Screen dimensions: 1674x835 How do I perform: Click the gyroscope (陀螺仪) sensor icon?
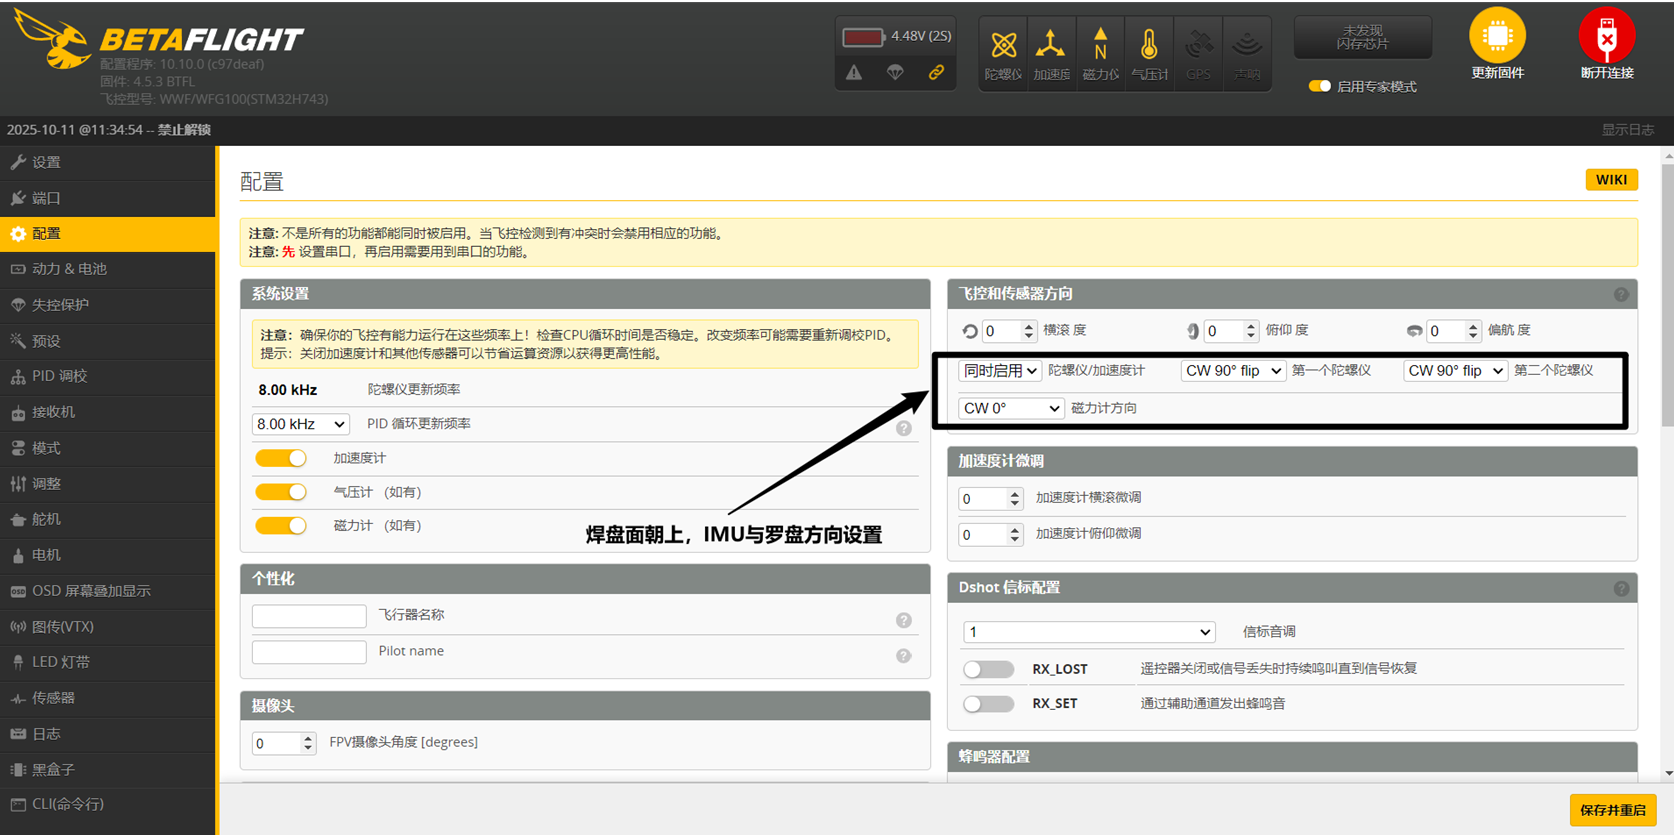coord(1003,46)
